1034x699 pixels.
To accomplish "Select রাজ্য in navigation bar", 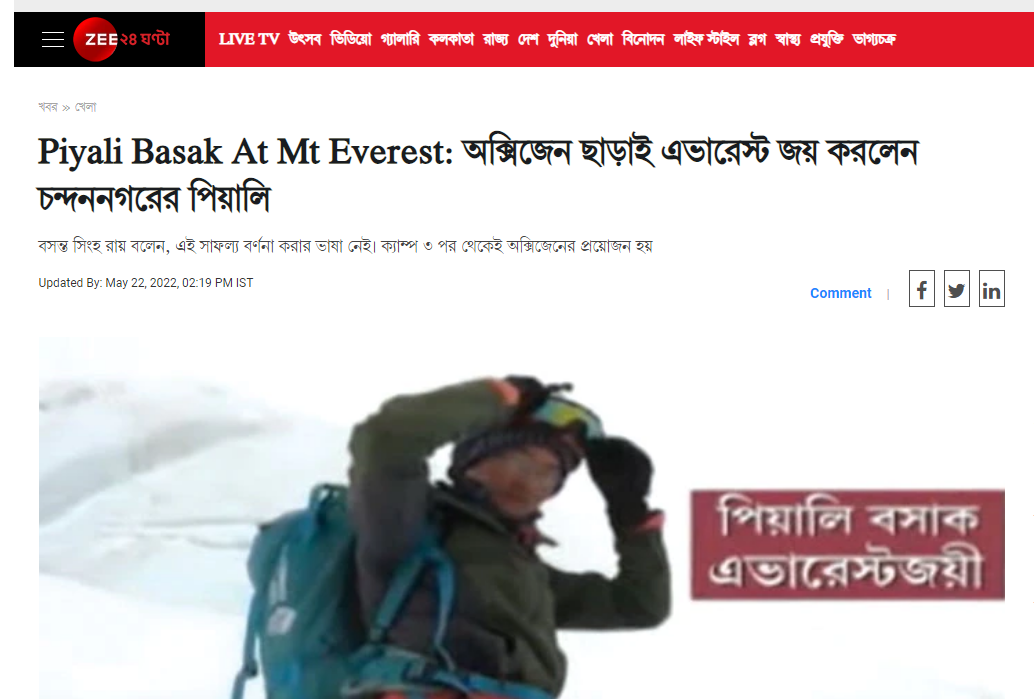I will click(496, 40).
